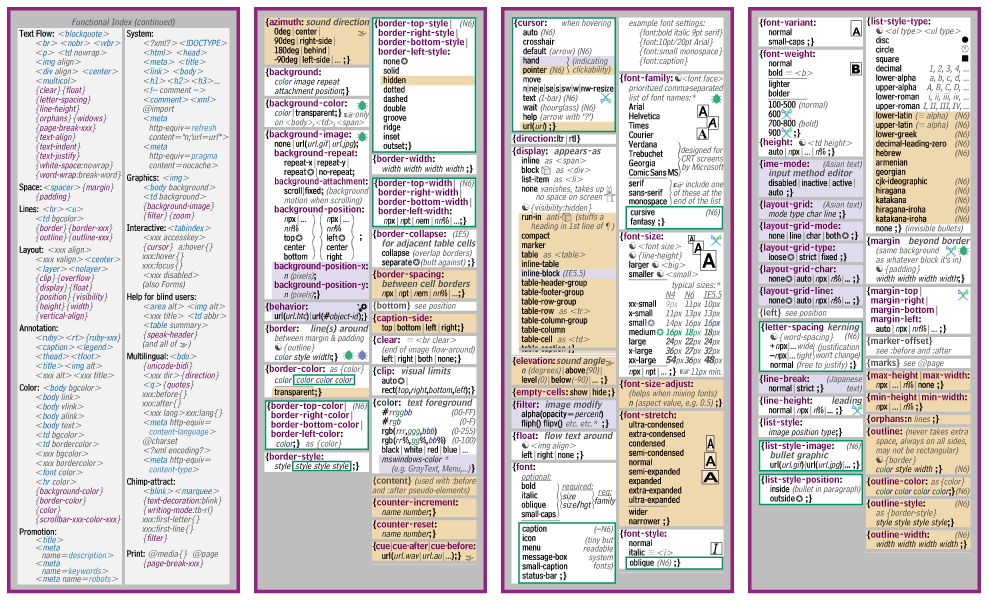Viewport: 988px width, 600px height.
Task: Select "Comic Sans MS" in the font list
Action: (653, 172)
